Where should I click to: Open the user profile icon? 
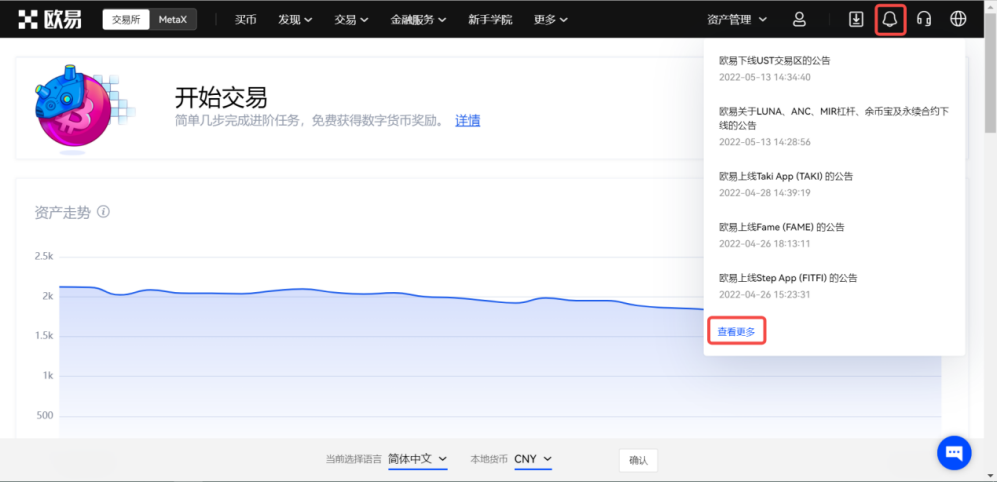coord(799,19)
